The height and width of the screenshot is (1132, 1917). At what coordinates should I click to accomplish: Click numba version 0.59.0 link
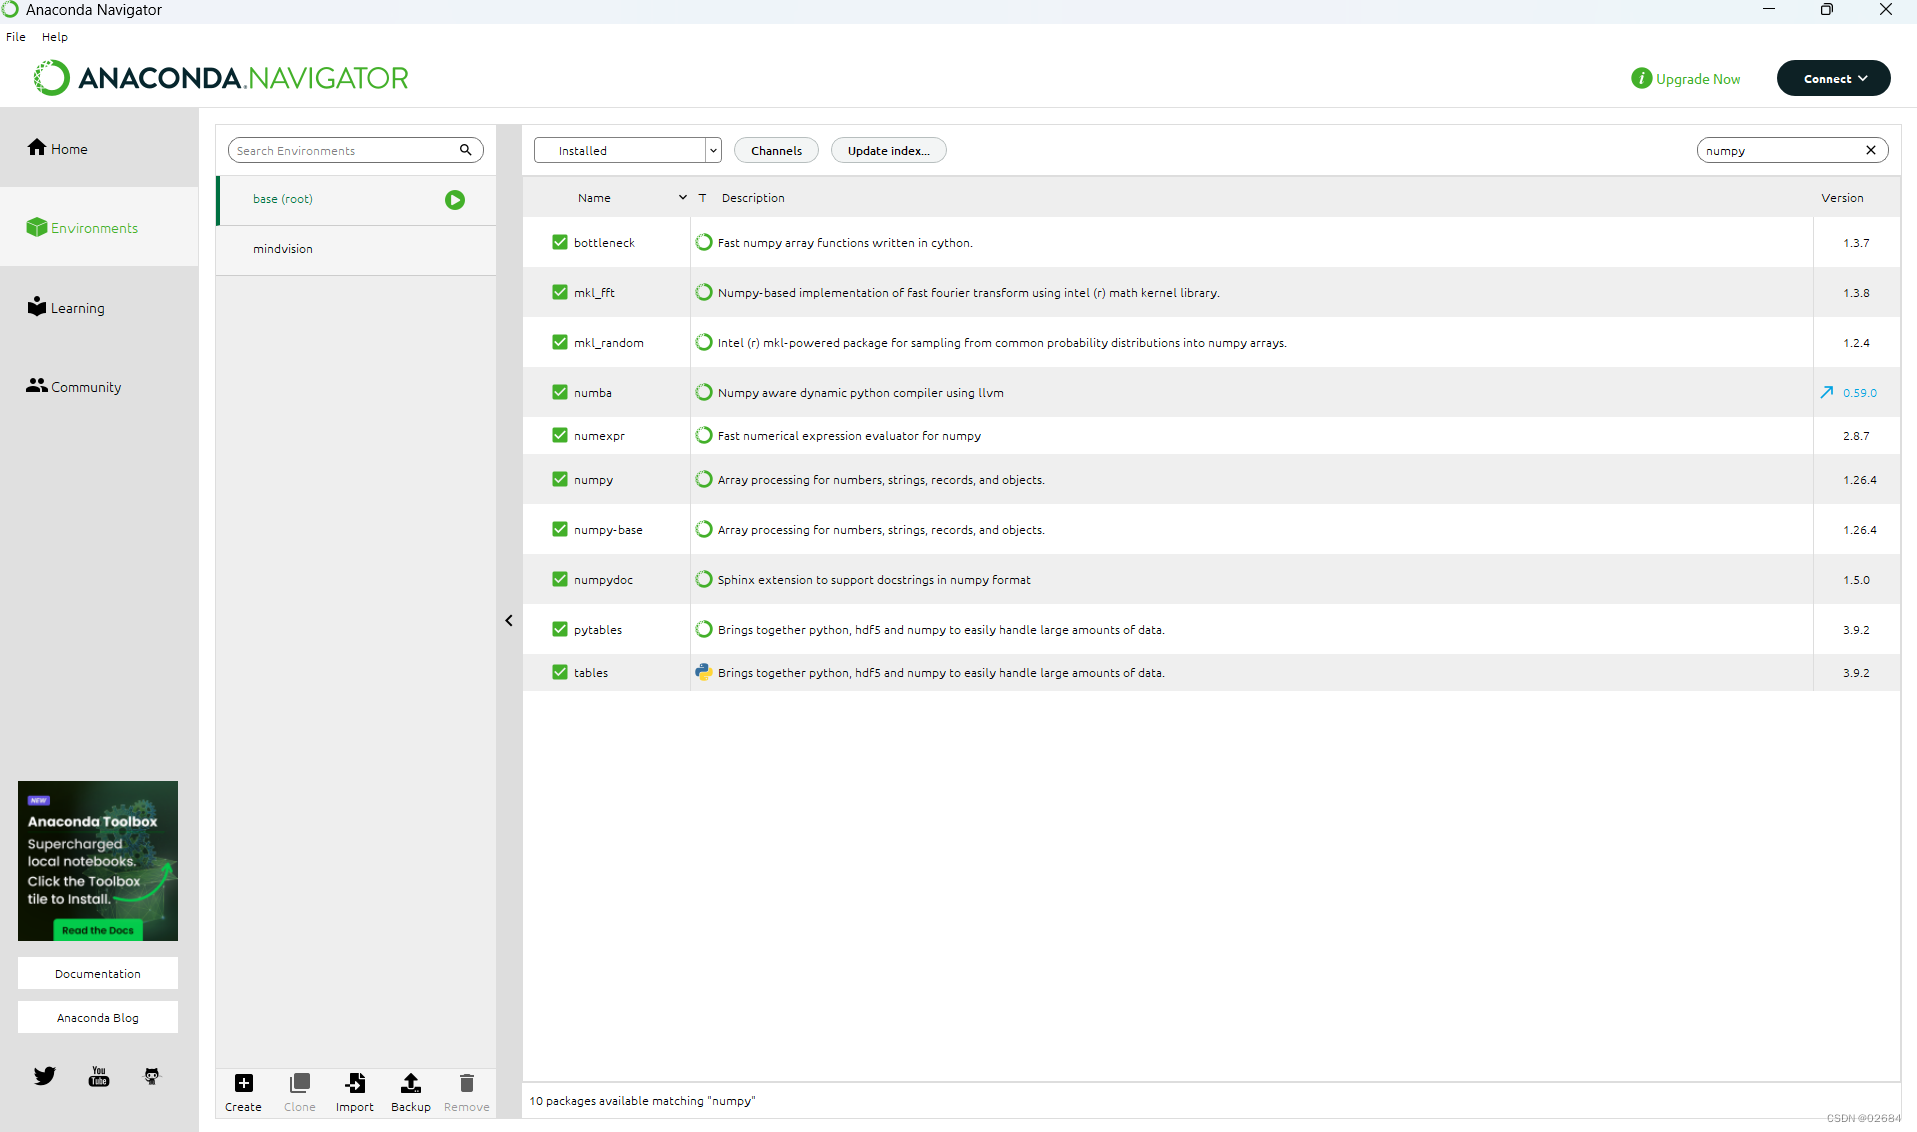[x=1860, y=393]
